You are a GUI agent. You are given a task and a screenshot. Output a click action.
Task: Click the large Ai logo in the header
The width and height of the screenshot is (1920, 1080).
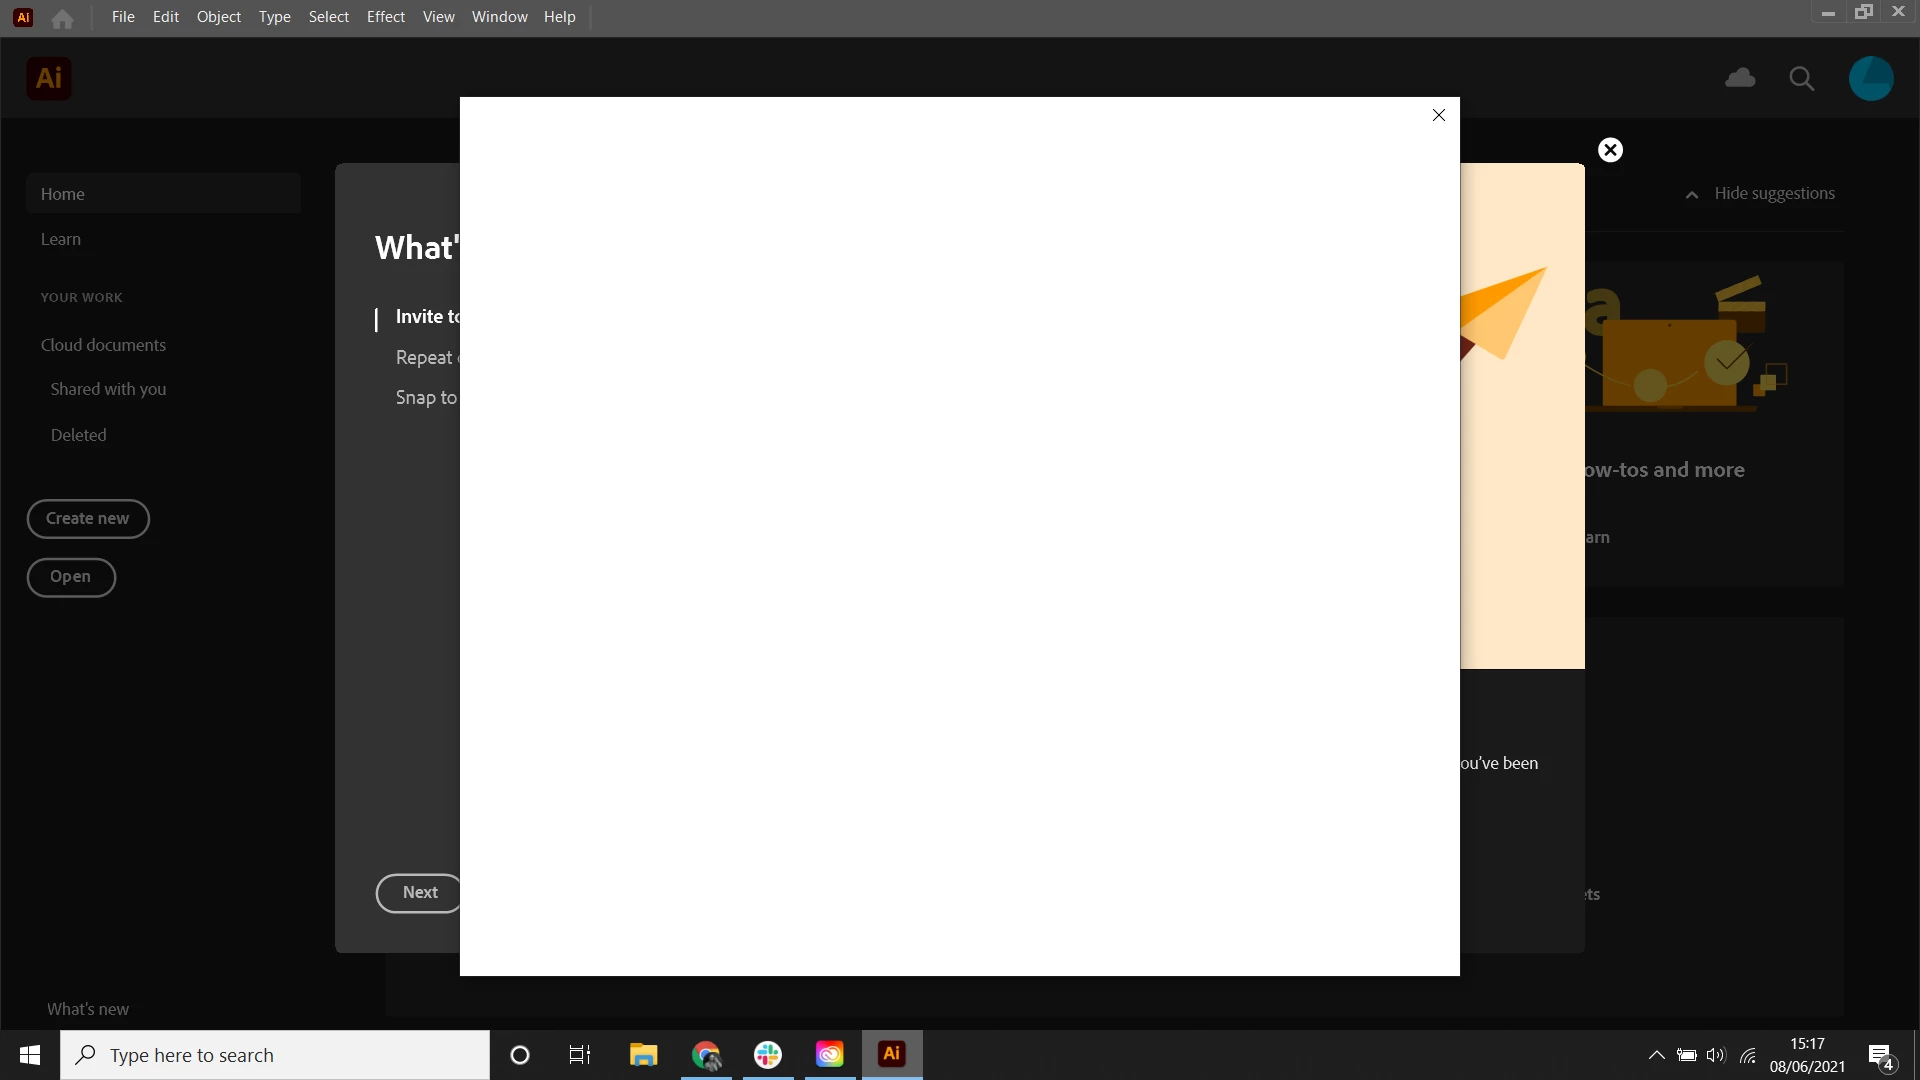48,78
